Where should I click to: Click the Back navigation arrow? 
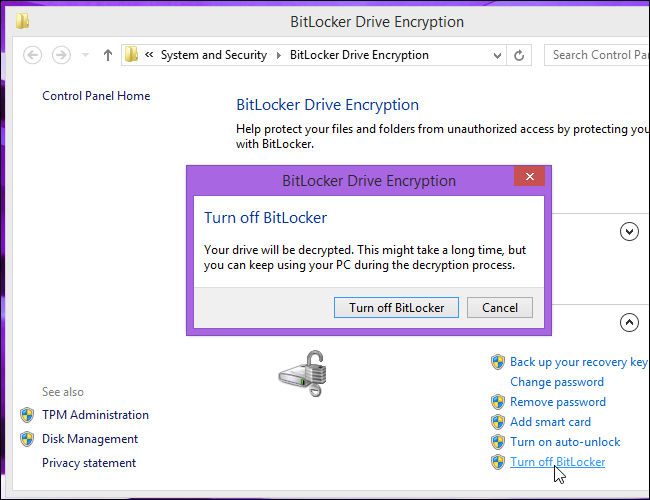click(x=33, y=55)
